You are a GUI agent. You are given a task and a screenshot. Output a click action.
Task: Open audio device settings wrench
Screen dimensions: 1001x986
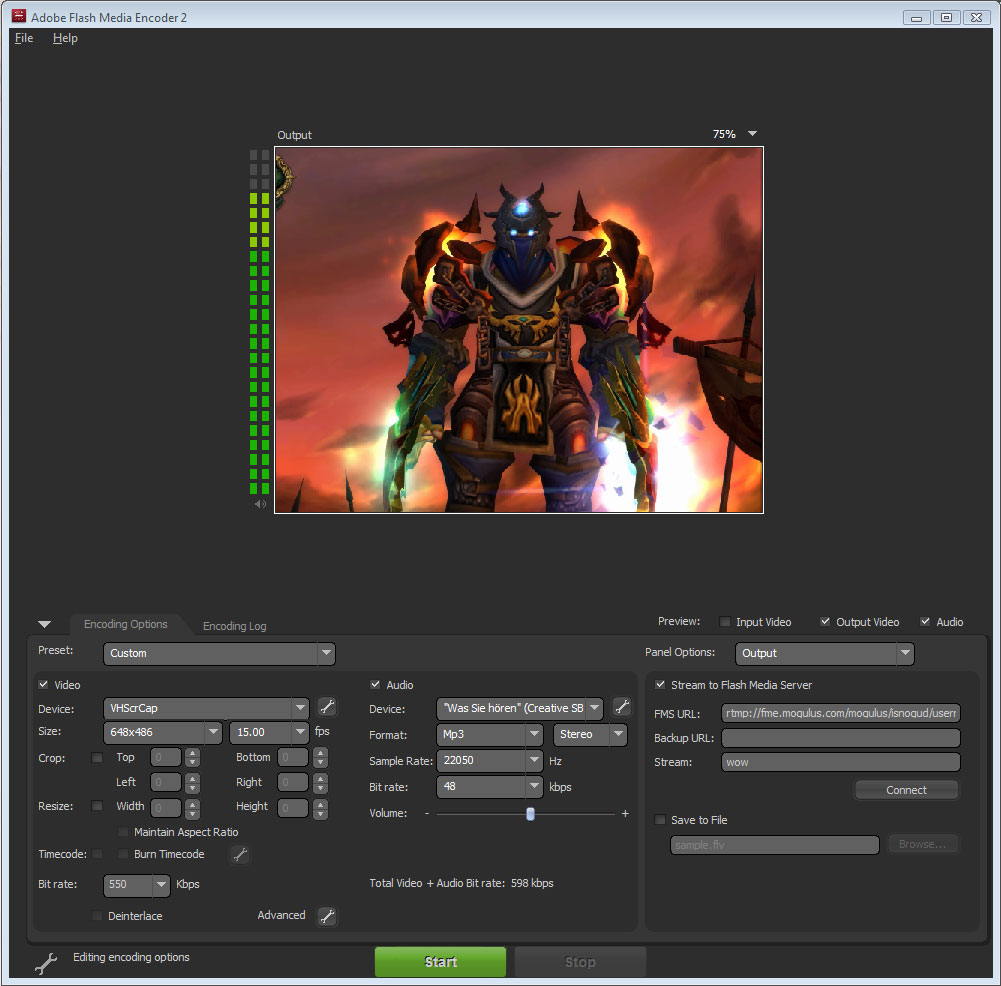coord(622,707)
